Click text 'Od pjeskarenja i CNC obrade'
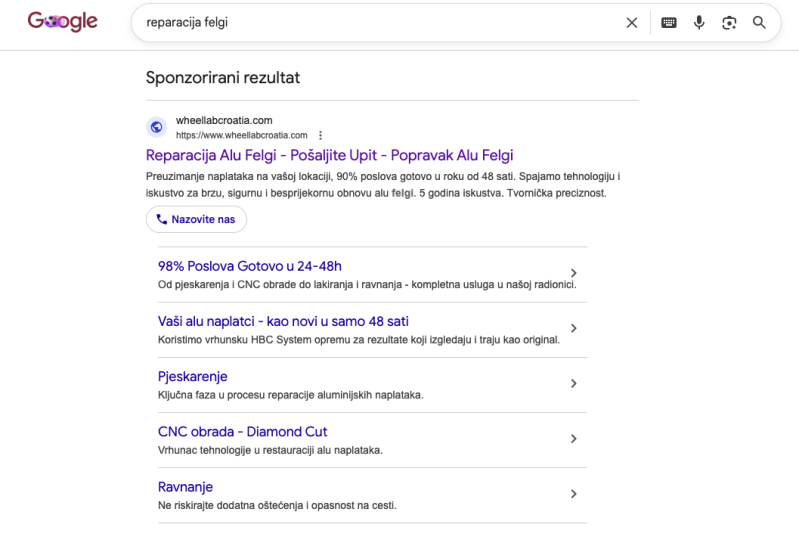The width and height of the screenshot is (799, 543). tap(367, 285)
